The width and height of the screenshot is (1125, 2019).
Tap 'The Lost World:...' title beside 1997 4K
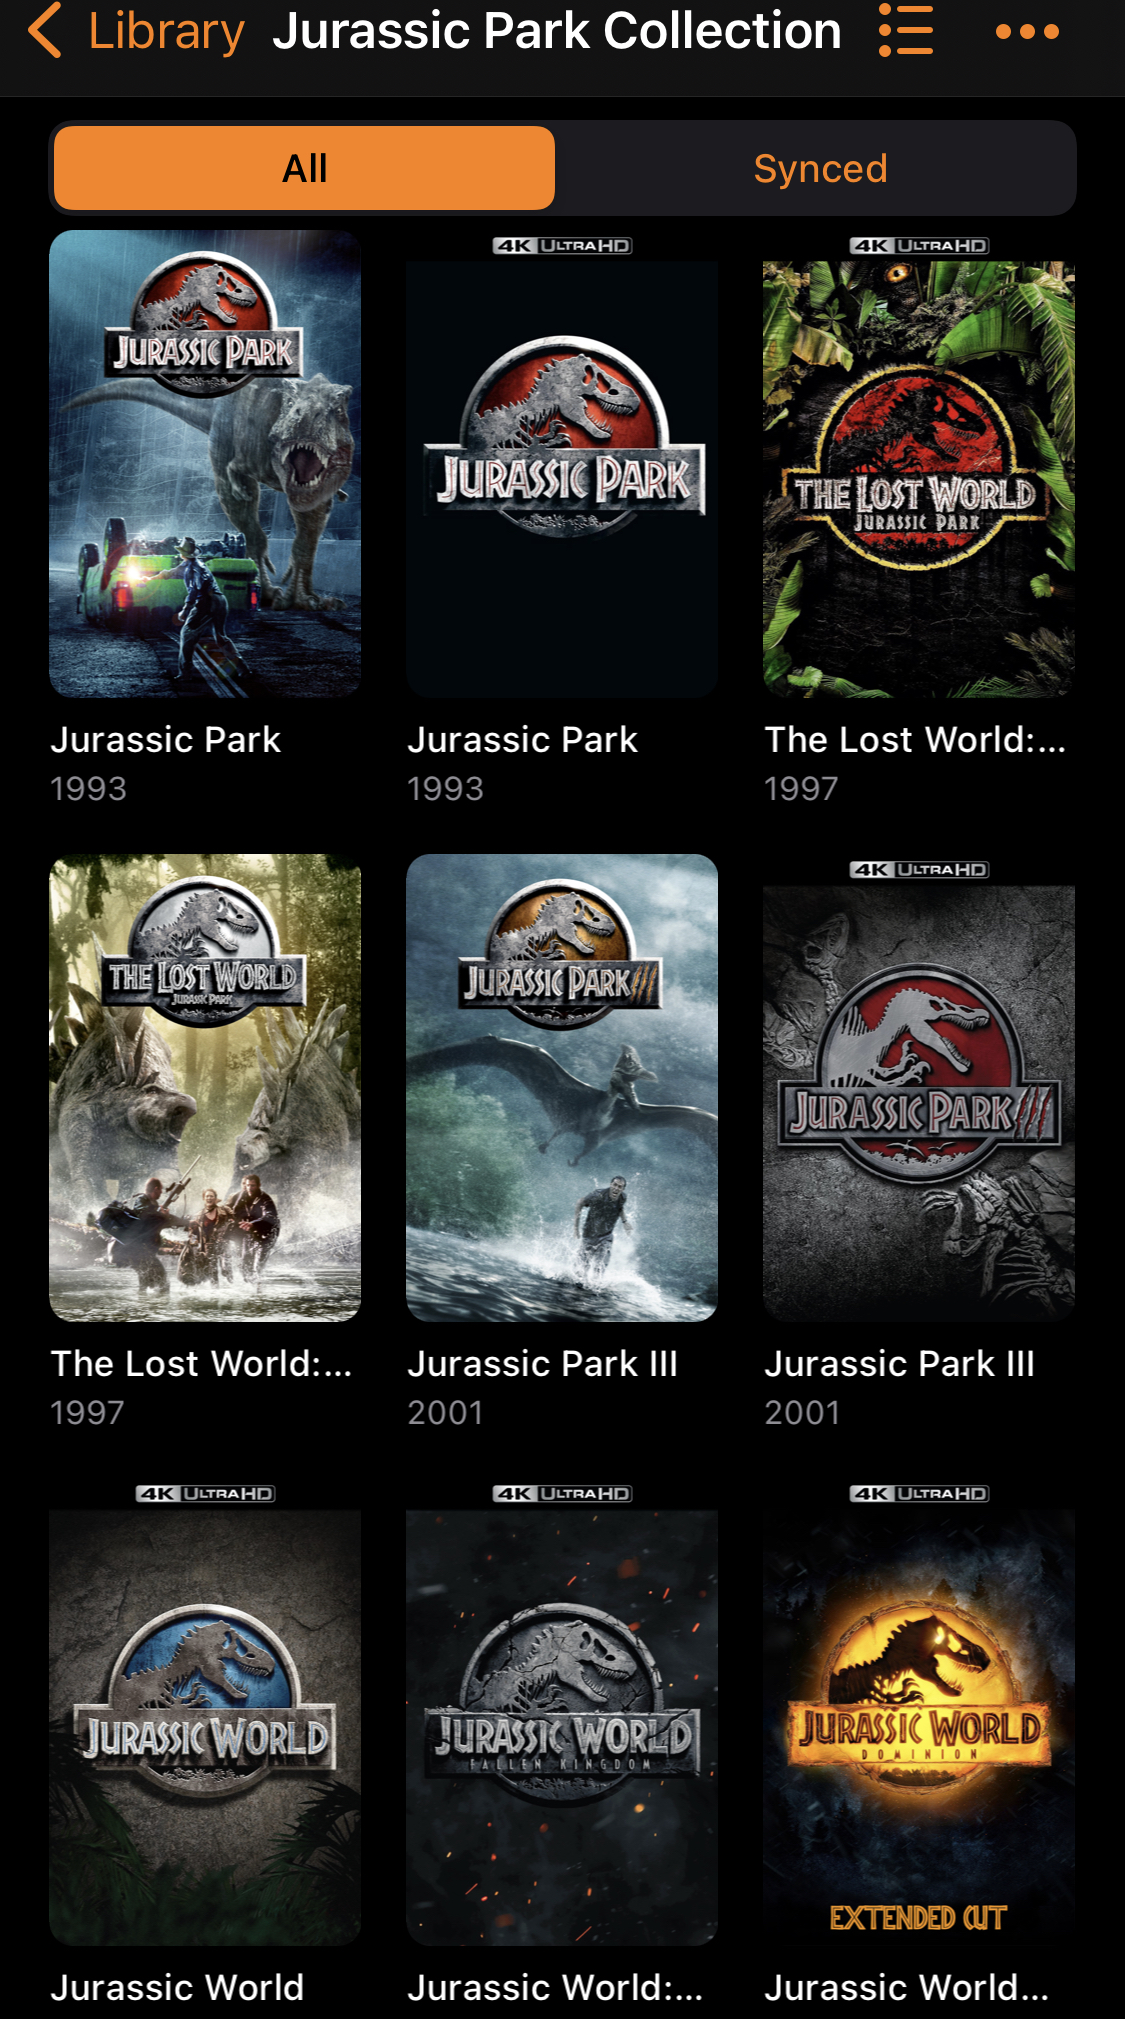[915, 740]
